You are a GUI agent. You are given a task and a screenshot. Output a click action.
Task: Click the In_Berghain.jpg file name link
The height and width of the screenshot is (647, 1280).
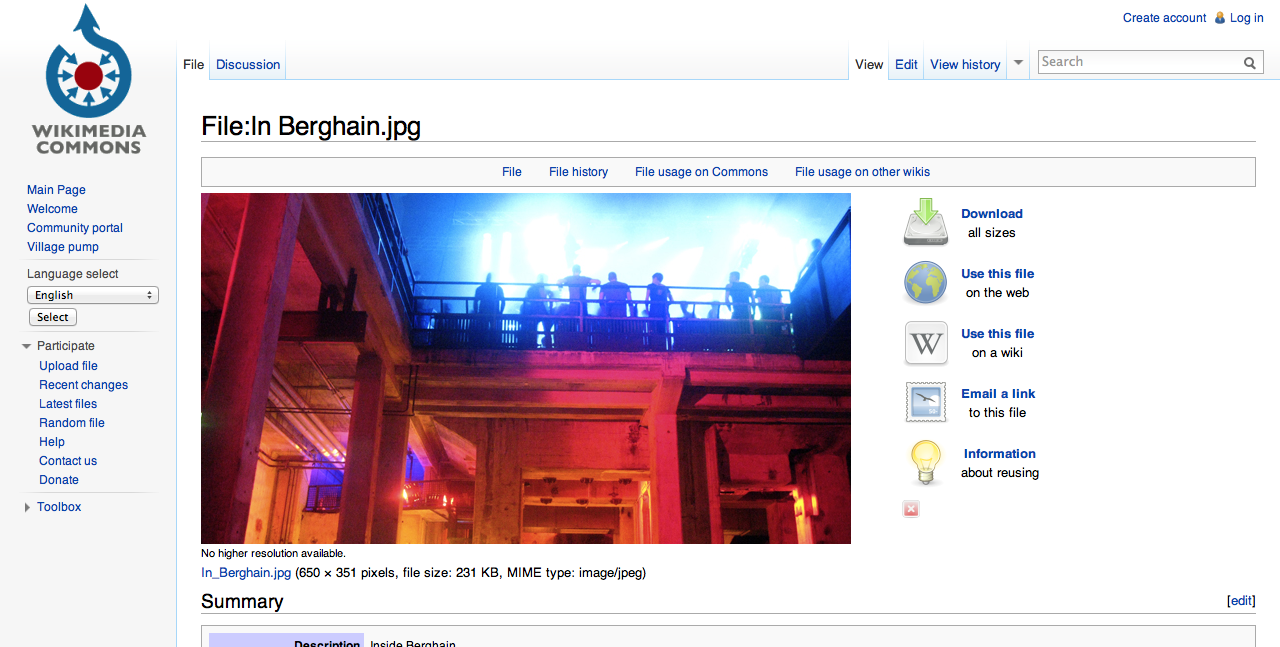coord(246,573)
